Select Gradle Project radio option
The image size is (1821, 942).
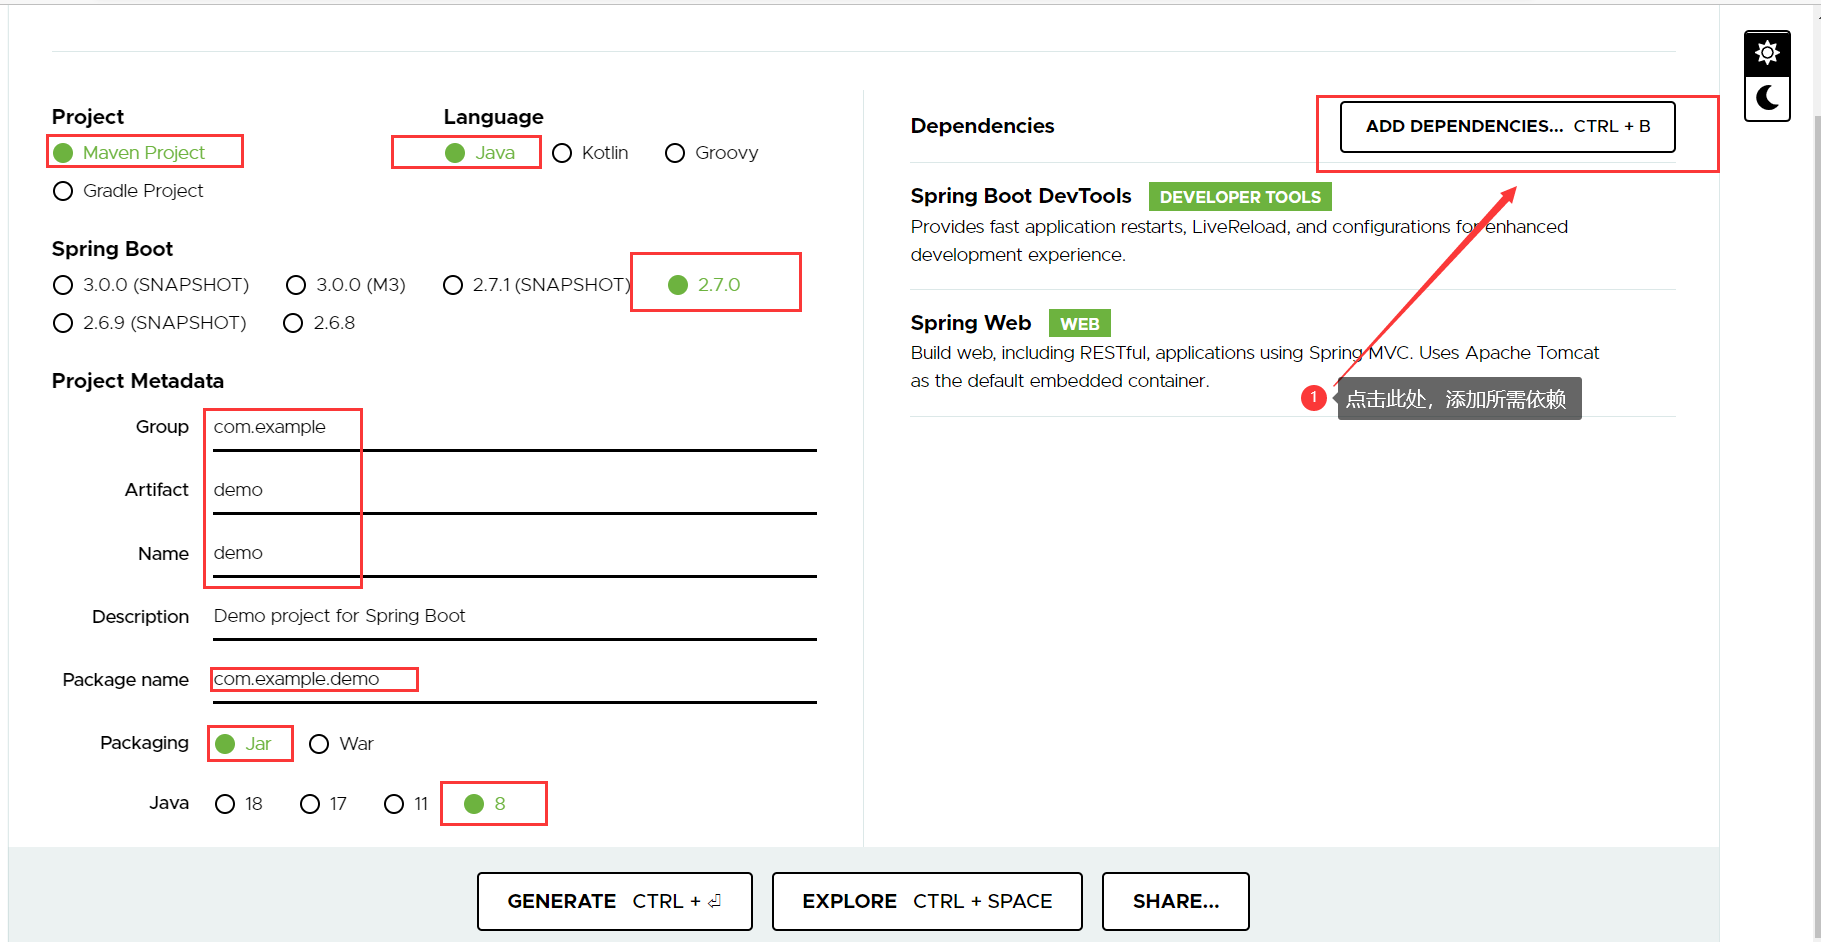click(128, 190)
